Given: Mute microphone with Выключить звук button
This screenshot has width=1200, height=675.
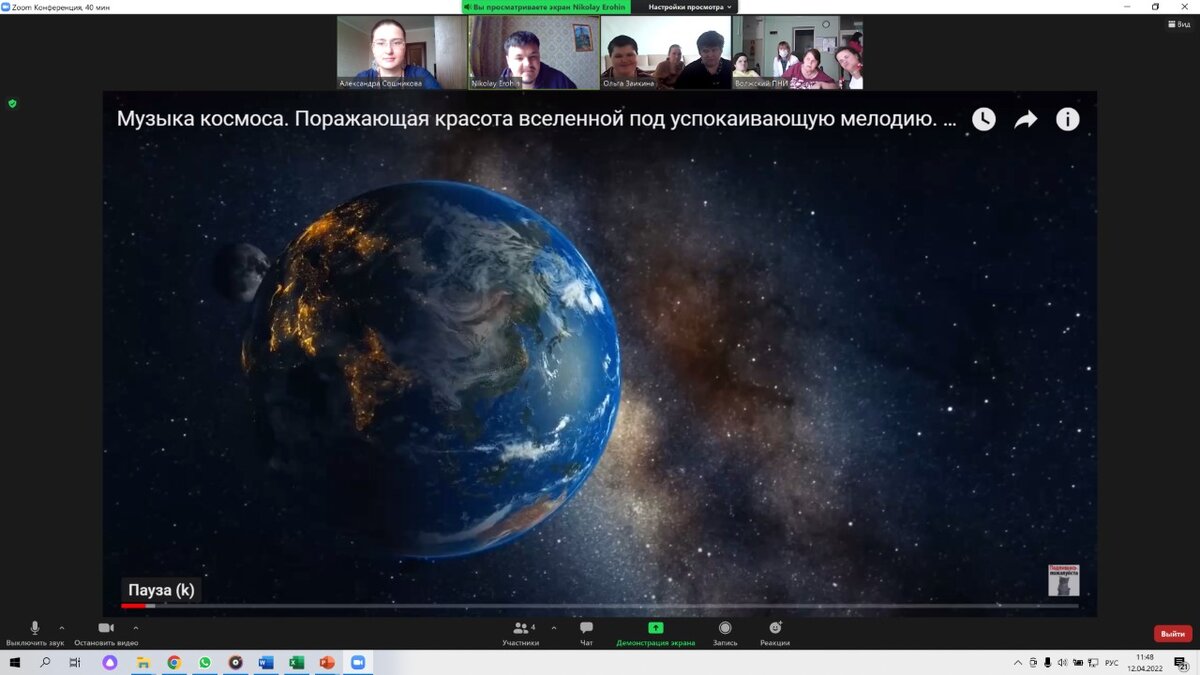Looking at the screenshot, I should pos(34,633).
